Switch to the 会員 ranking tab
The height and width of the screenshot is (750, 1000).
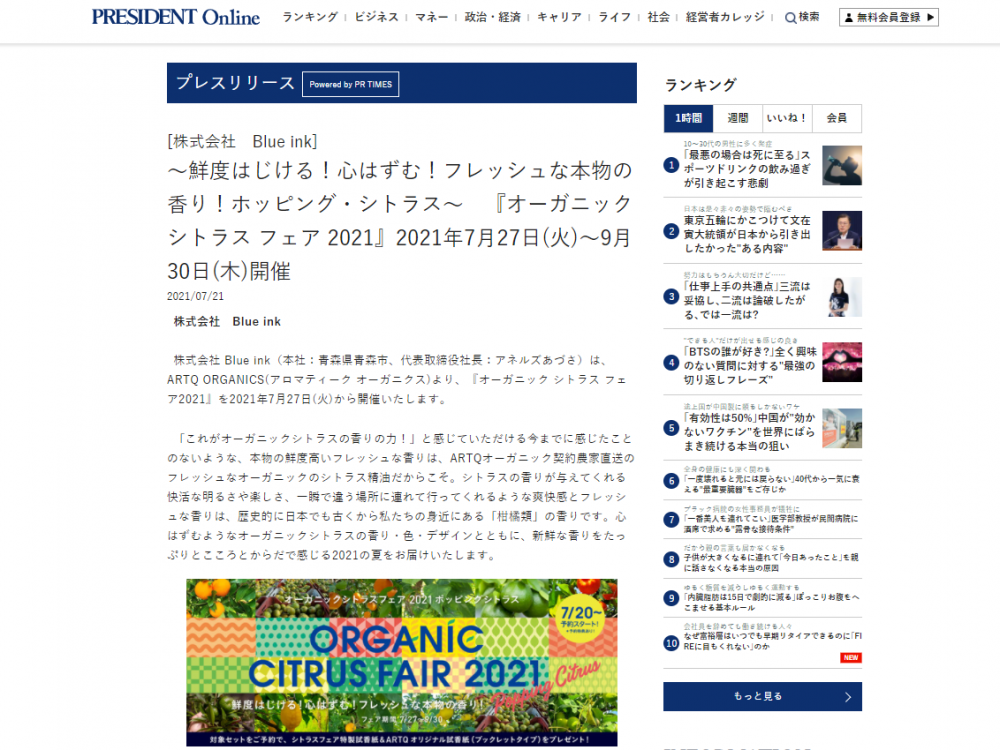click(x=837, y=118)
